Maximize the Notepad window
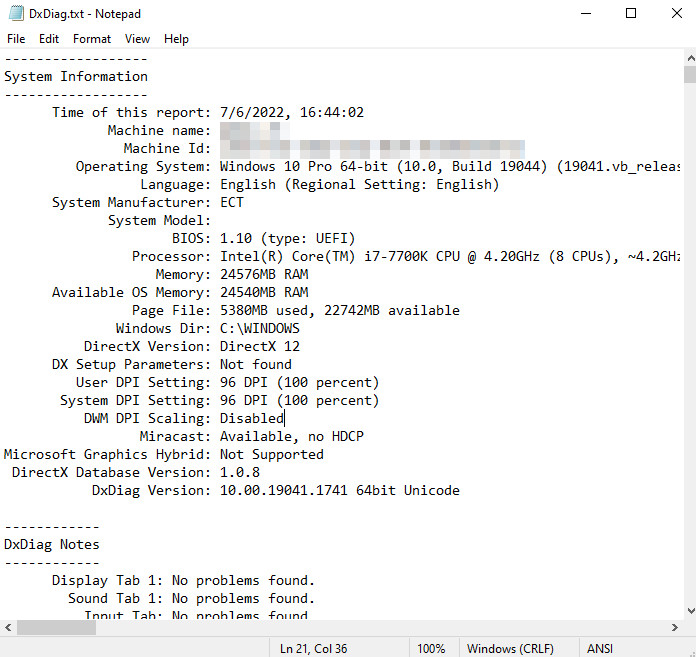The width and height of the screenshot is (696, 657). [x=631, y=13]
